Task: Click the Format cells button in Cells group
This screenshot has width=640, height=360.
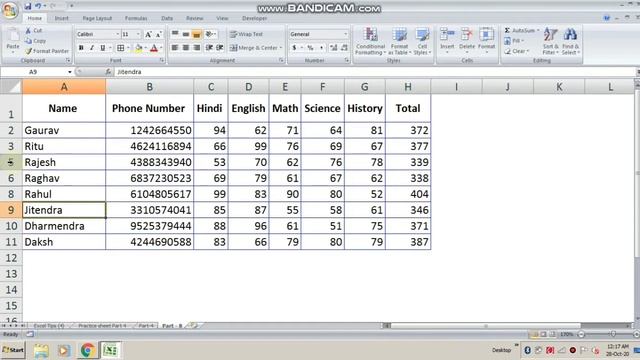Action: [x=487, y=41]
